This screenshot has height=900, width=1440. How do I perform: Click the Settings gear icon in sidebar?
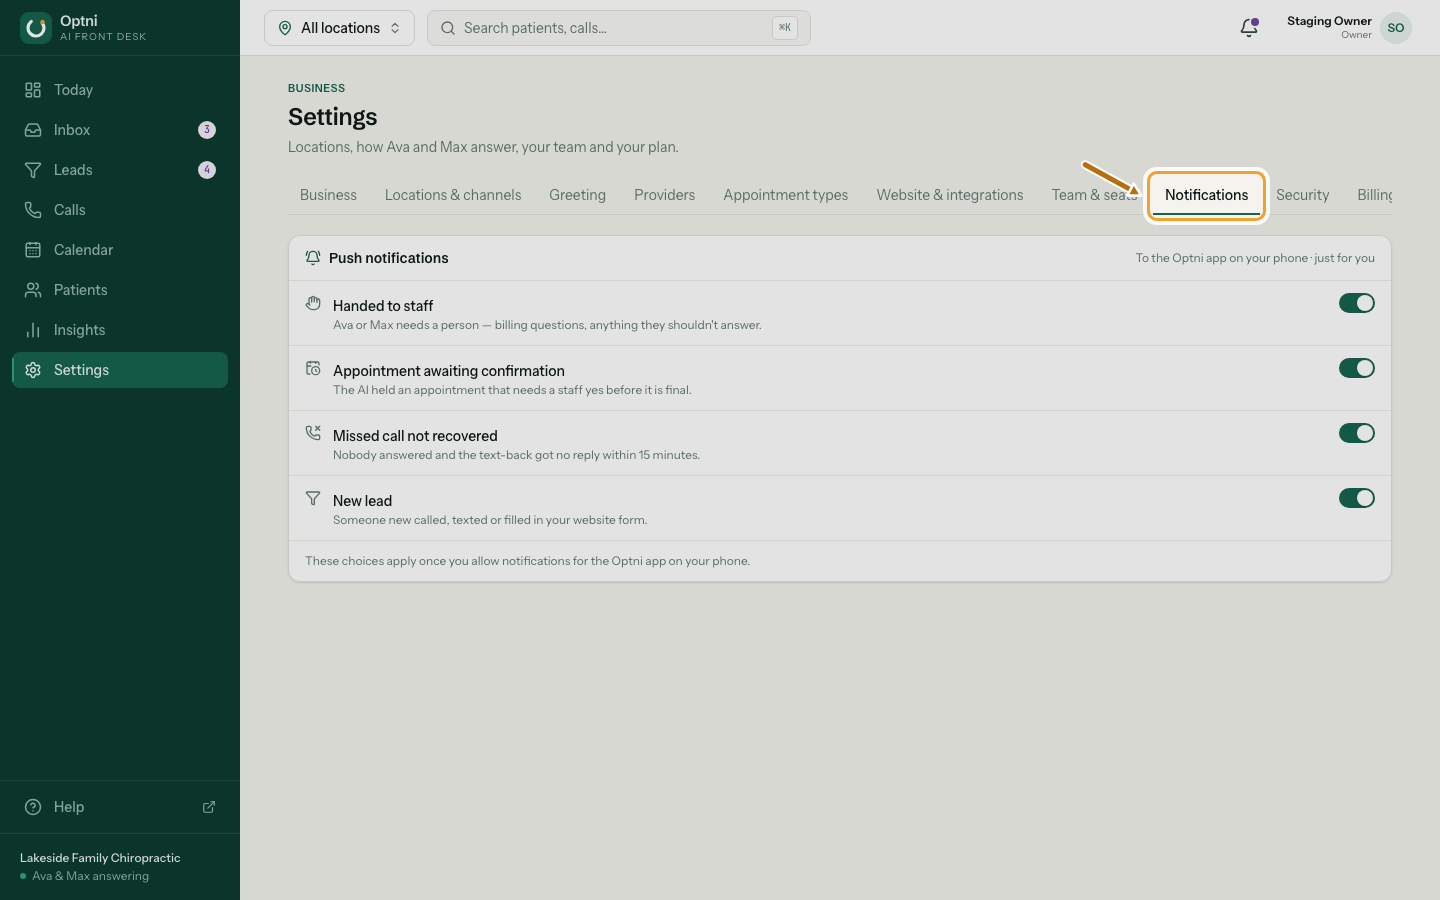pos(33,370)
